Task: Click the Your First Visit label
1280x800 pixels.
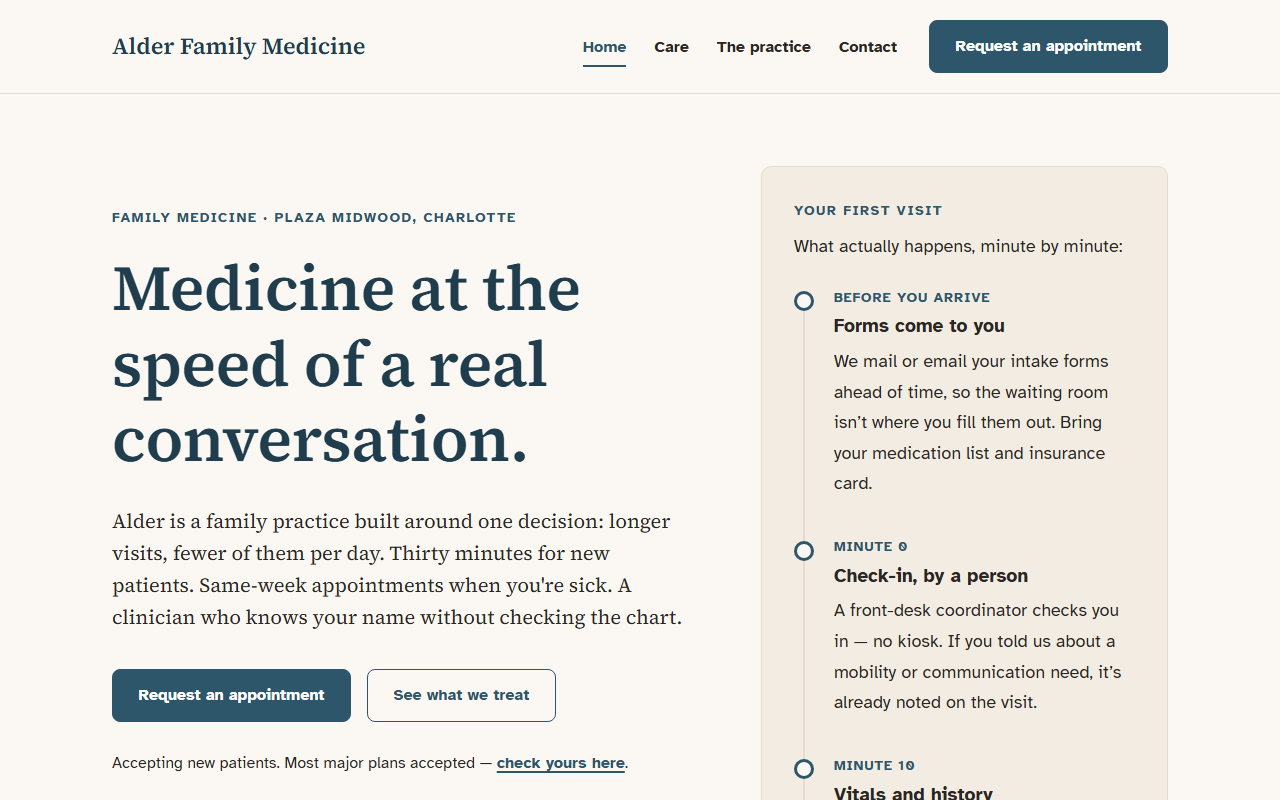Action: click(x=868, y=211)
